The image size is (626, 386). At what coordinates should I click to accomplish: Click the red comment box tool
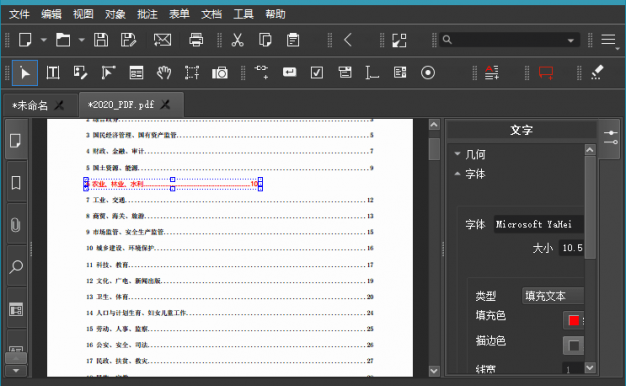[546, 73]
